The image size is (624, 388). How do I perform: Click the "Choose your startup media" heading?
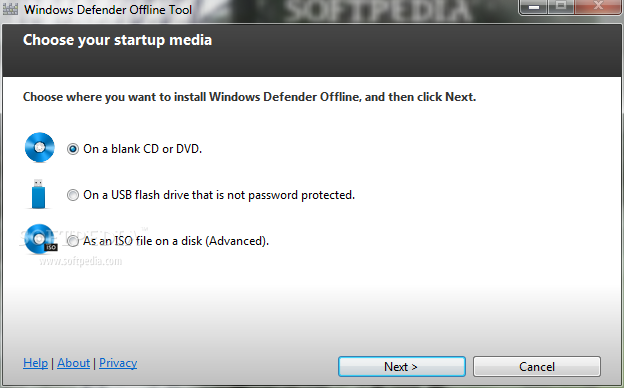117,40
